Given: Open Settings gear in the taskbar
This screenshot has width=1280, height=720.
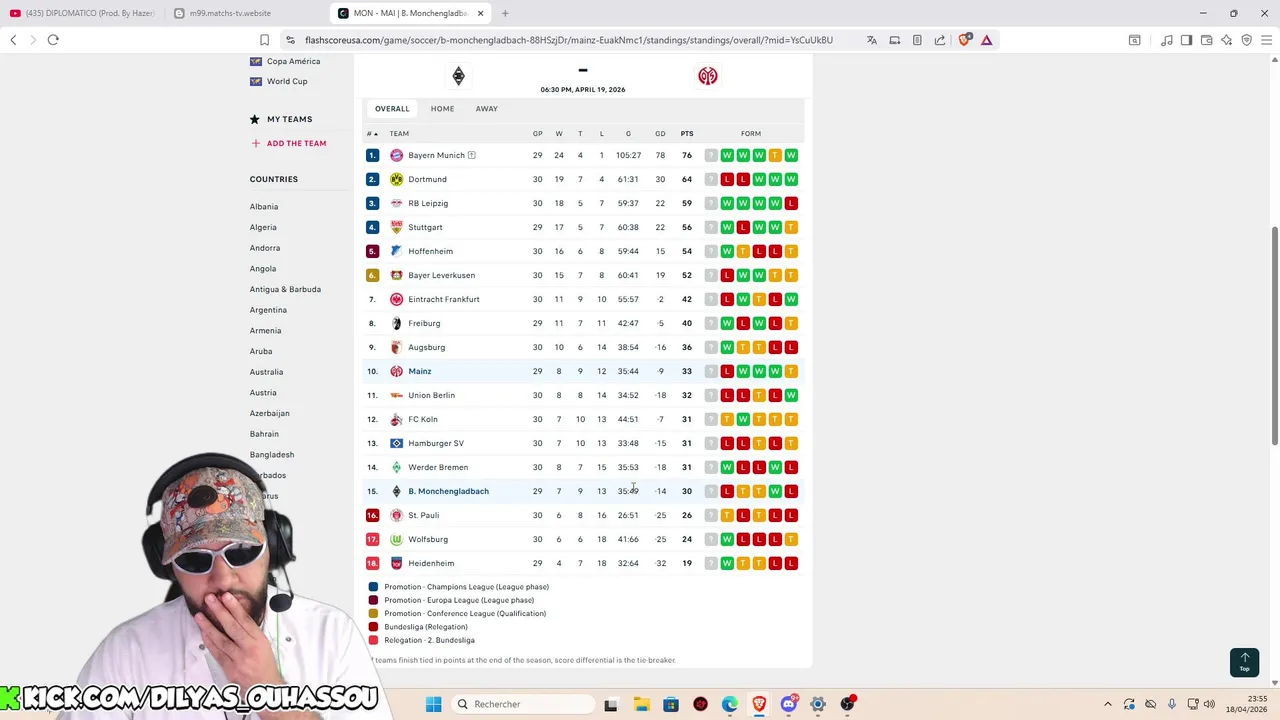Looking at the screenshot, I should click(818, 704).
